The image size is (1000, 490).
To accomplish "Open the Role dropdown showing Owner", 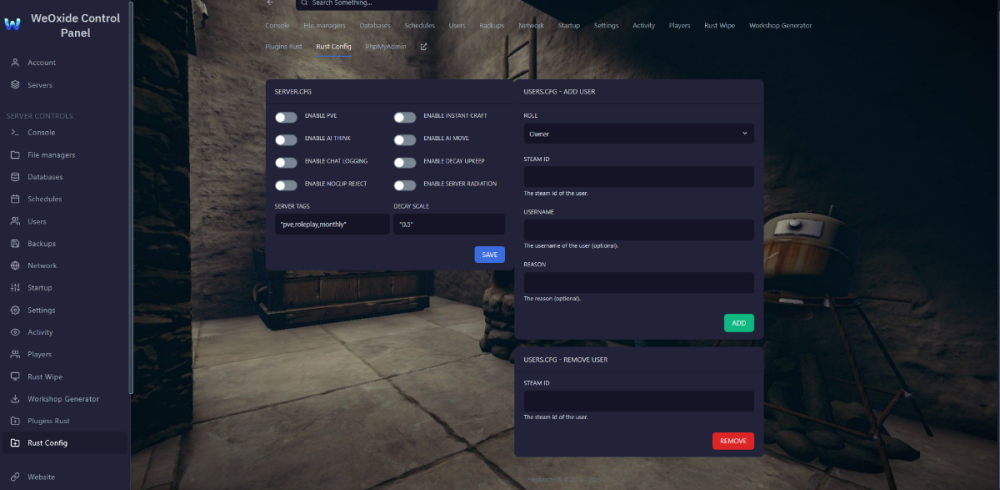I will (x=638, y=133).
